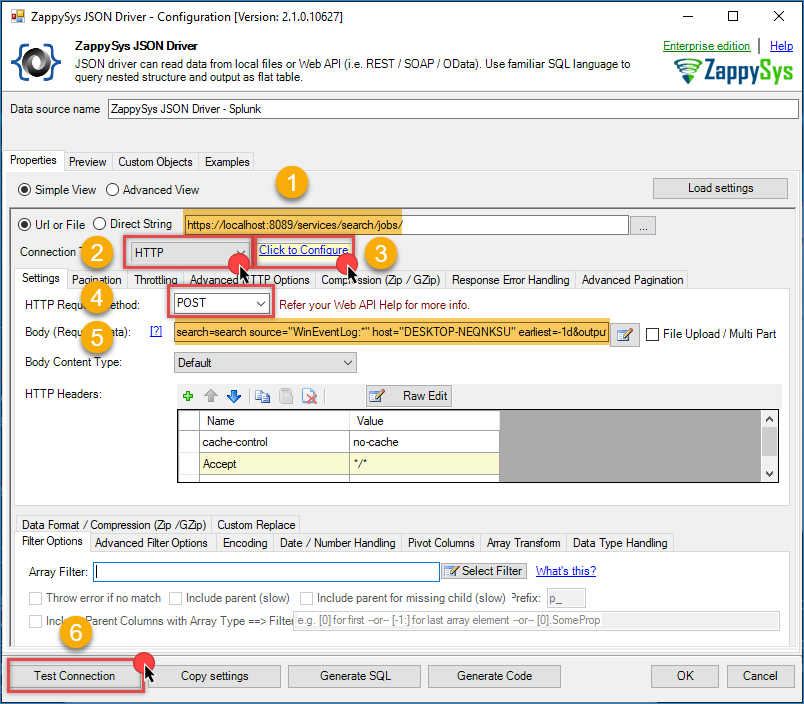
Task: Delete HTTP header with red X icon
Action: point(309,396)
